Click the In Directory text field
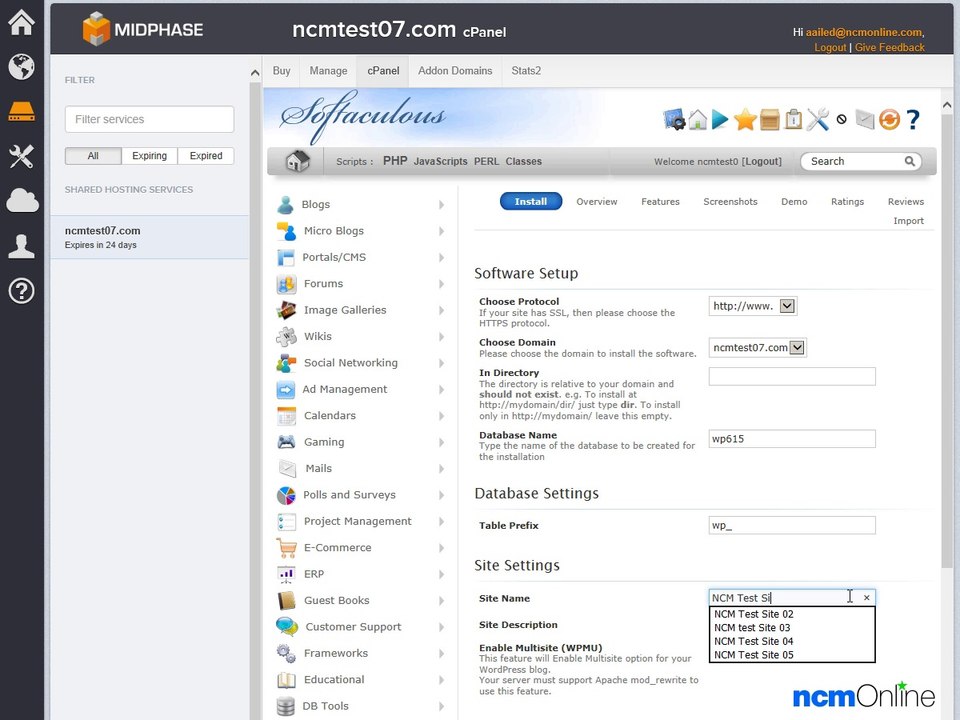The height and width of the screenshot is (720, 960). (792, 377)
